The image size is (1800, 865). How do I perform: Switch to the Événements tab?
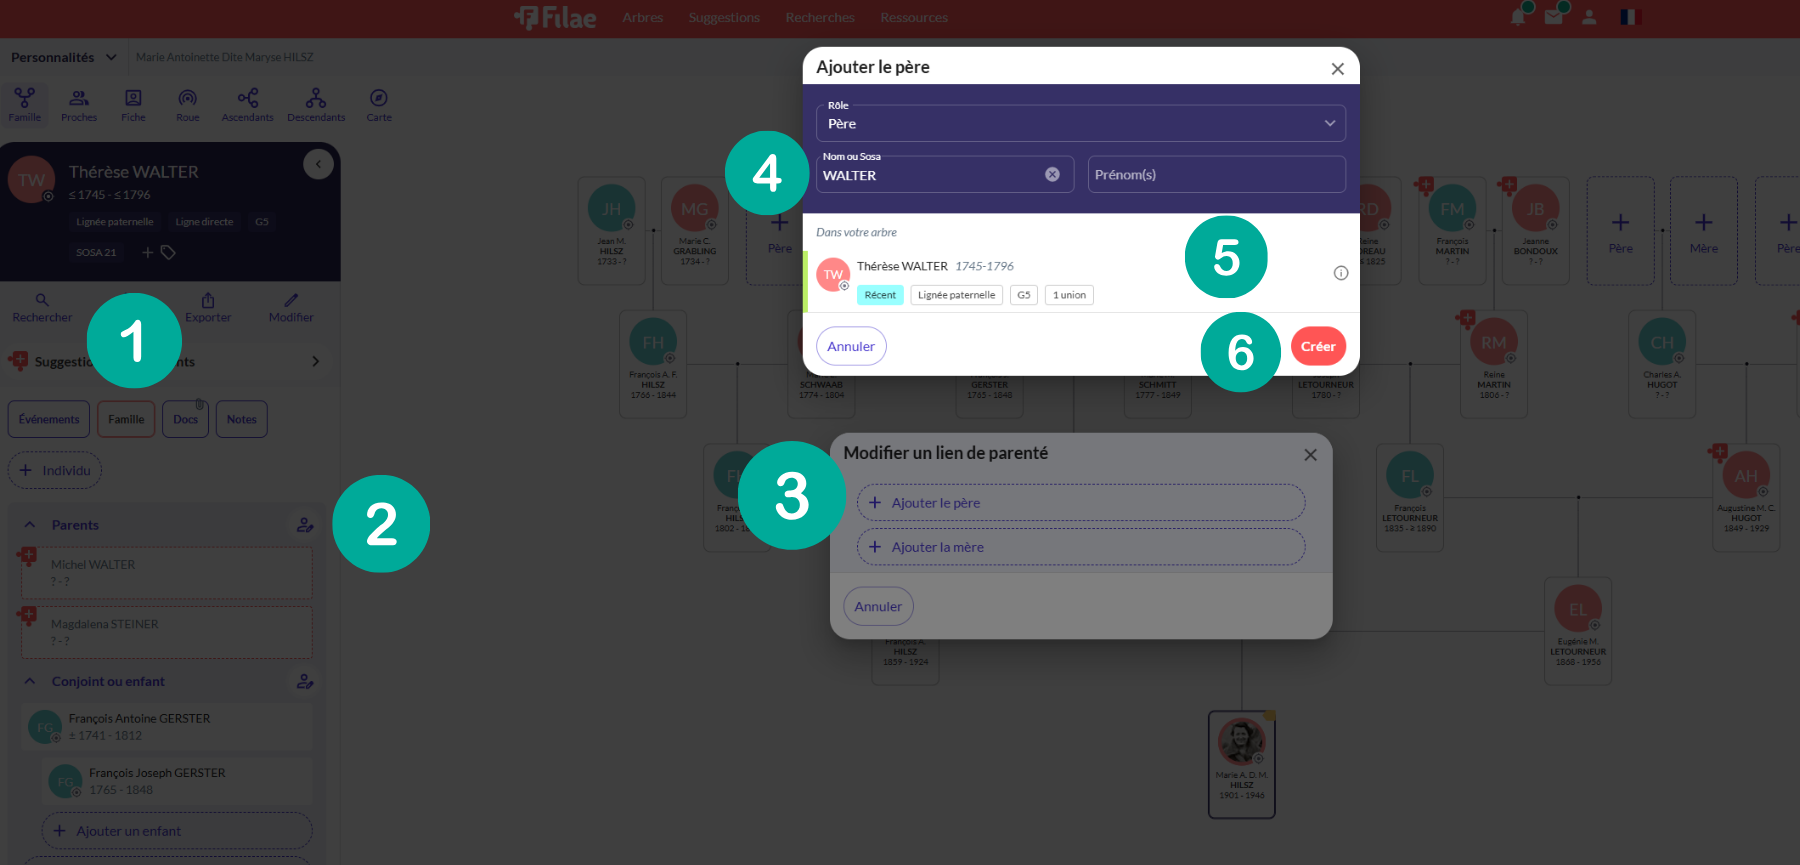[x=49, y=419]
